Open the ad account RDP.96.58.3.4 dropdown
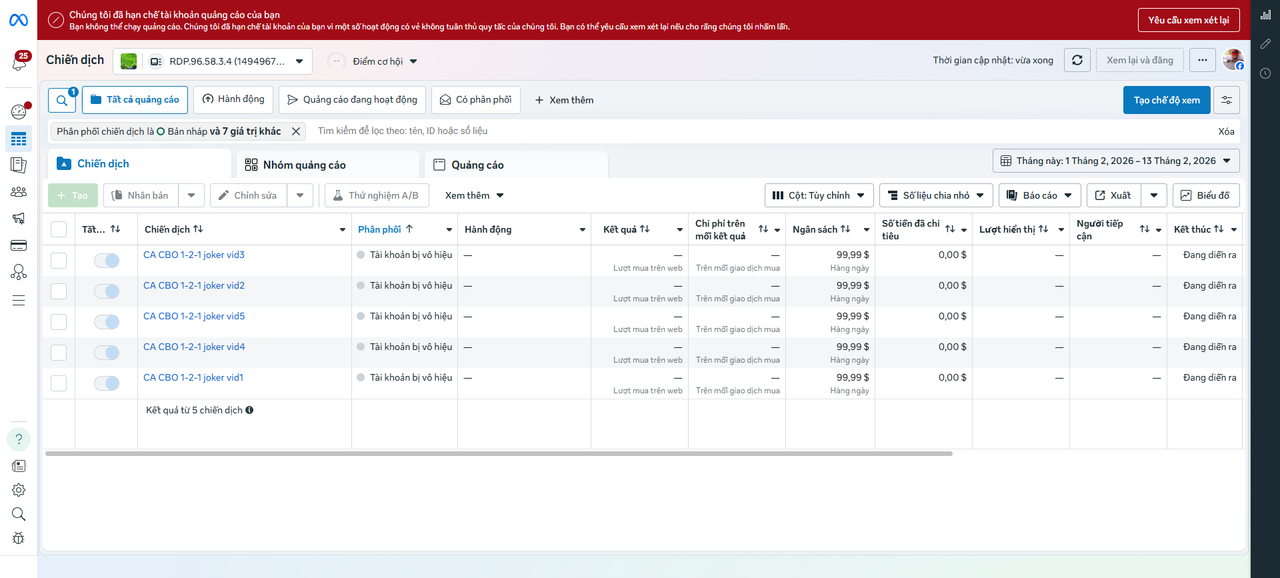 point(212,61)
